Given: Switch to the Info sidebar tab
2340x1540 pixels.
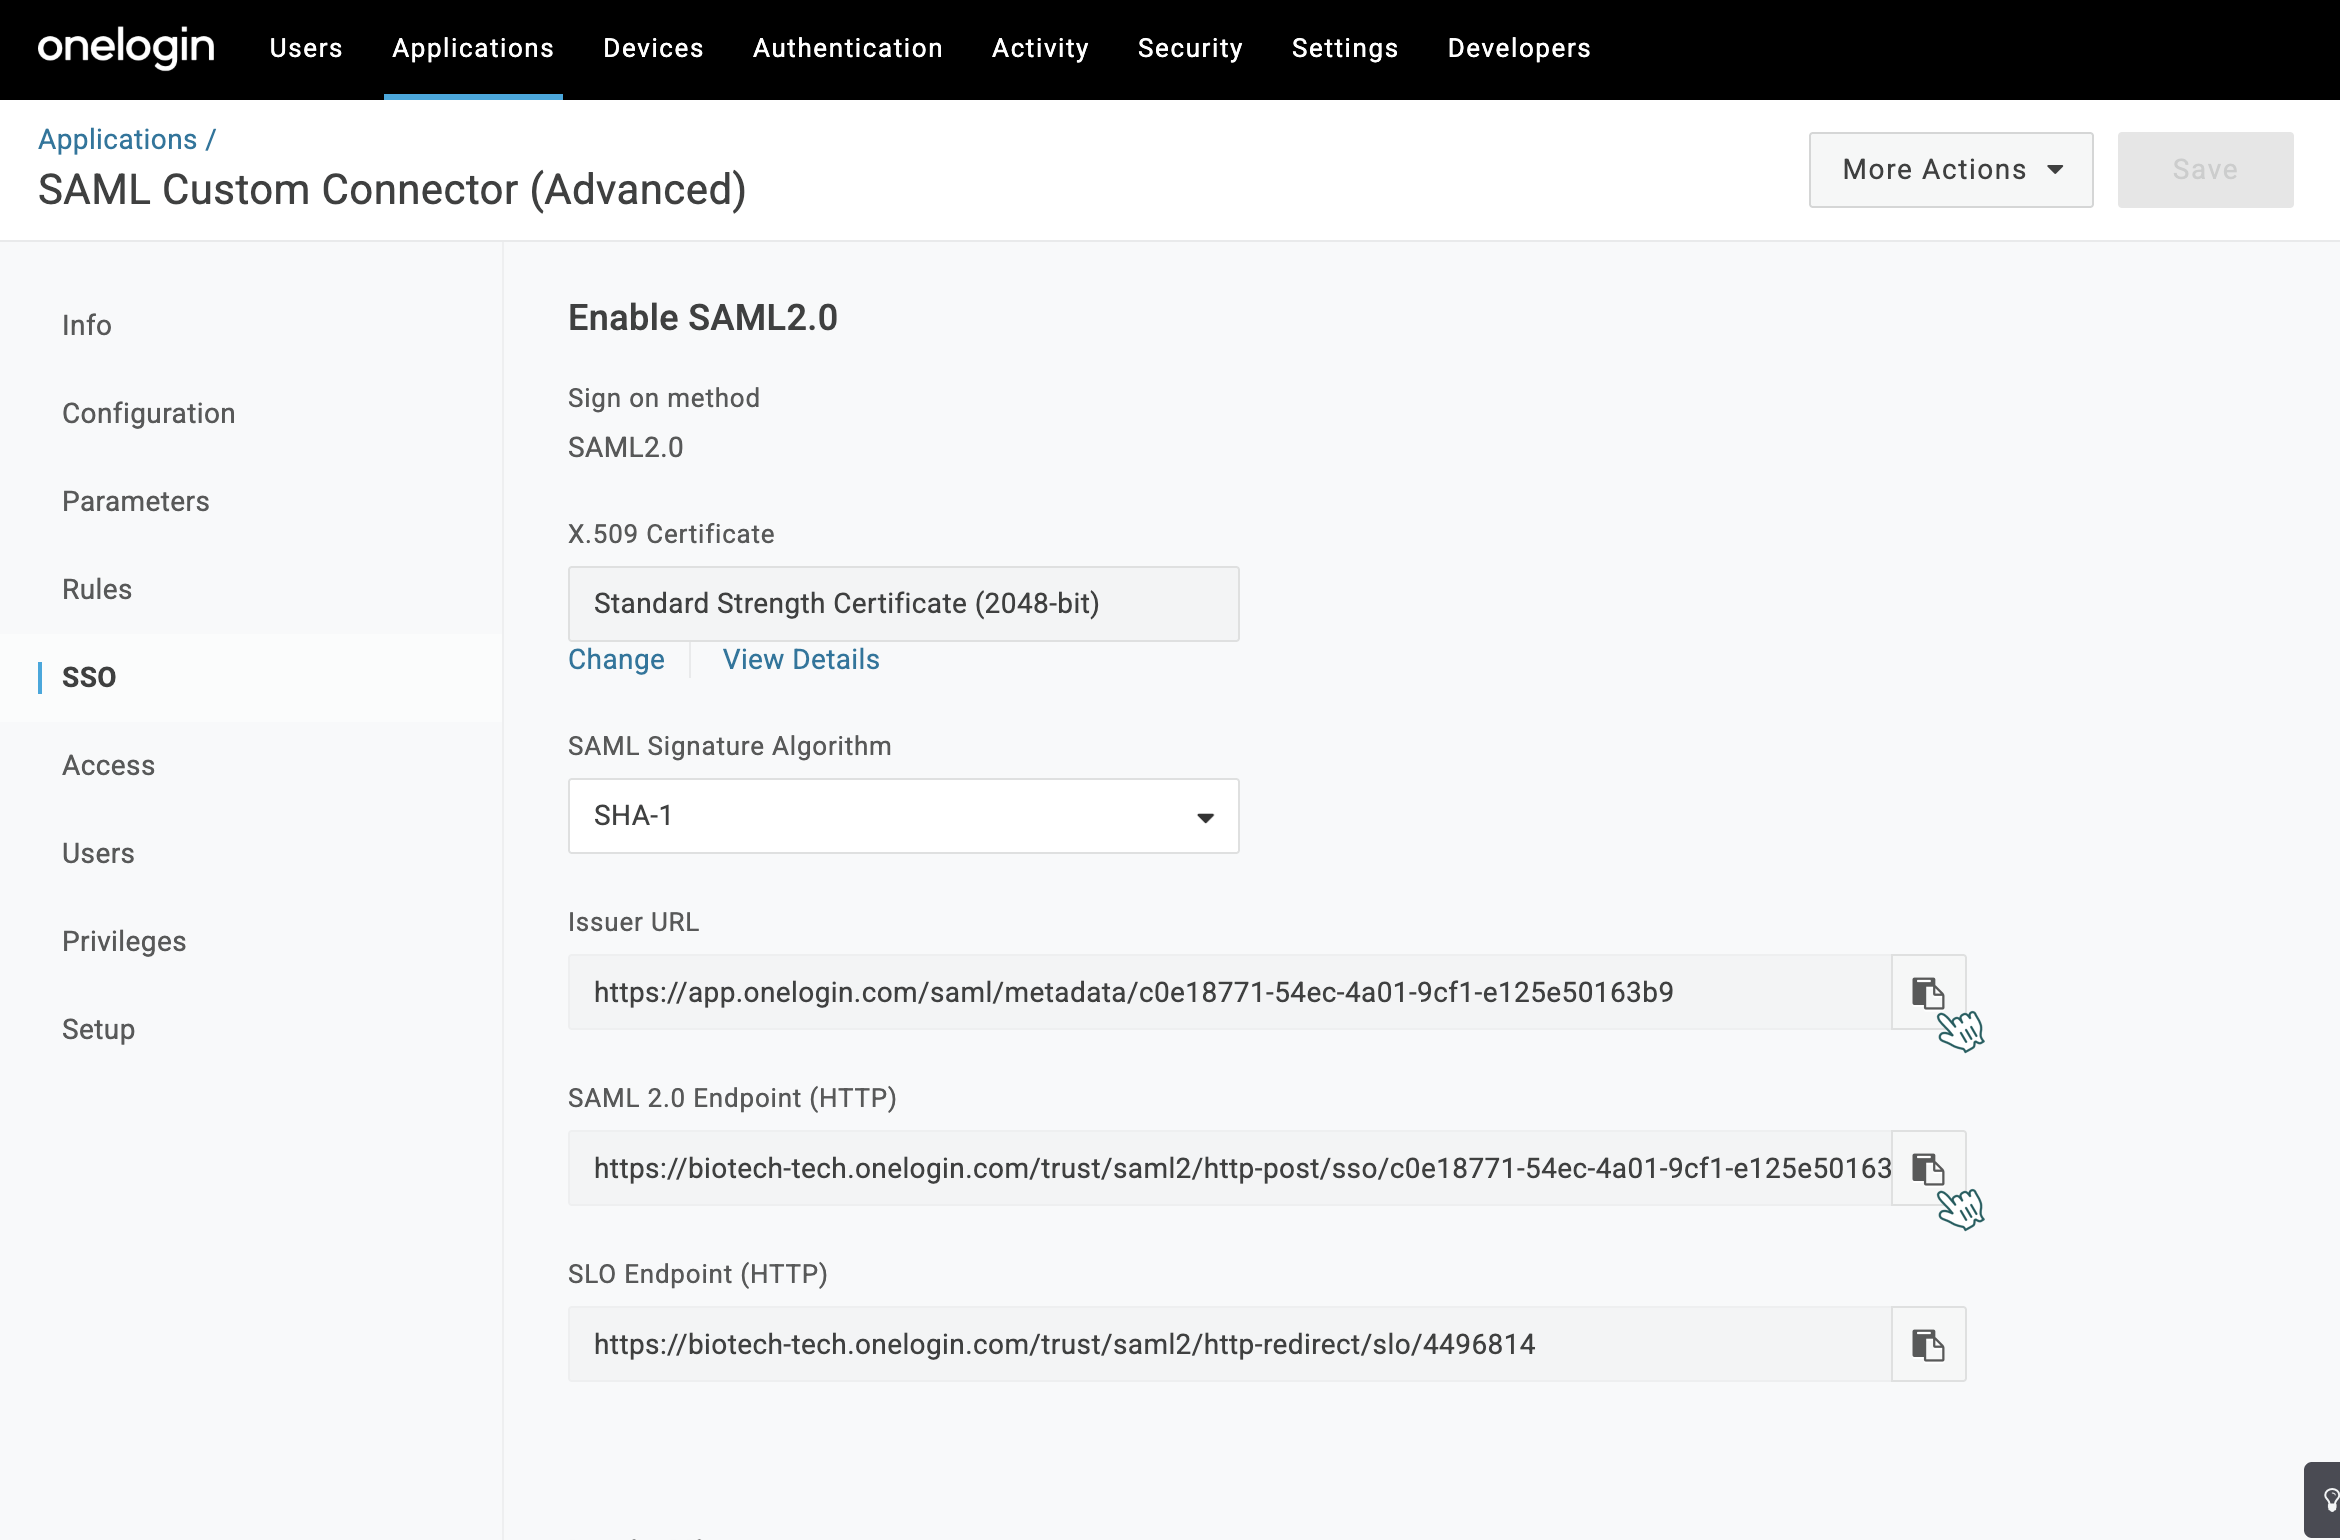Looking at the screenshot, I should tap(86, 325).
